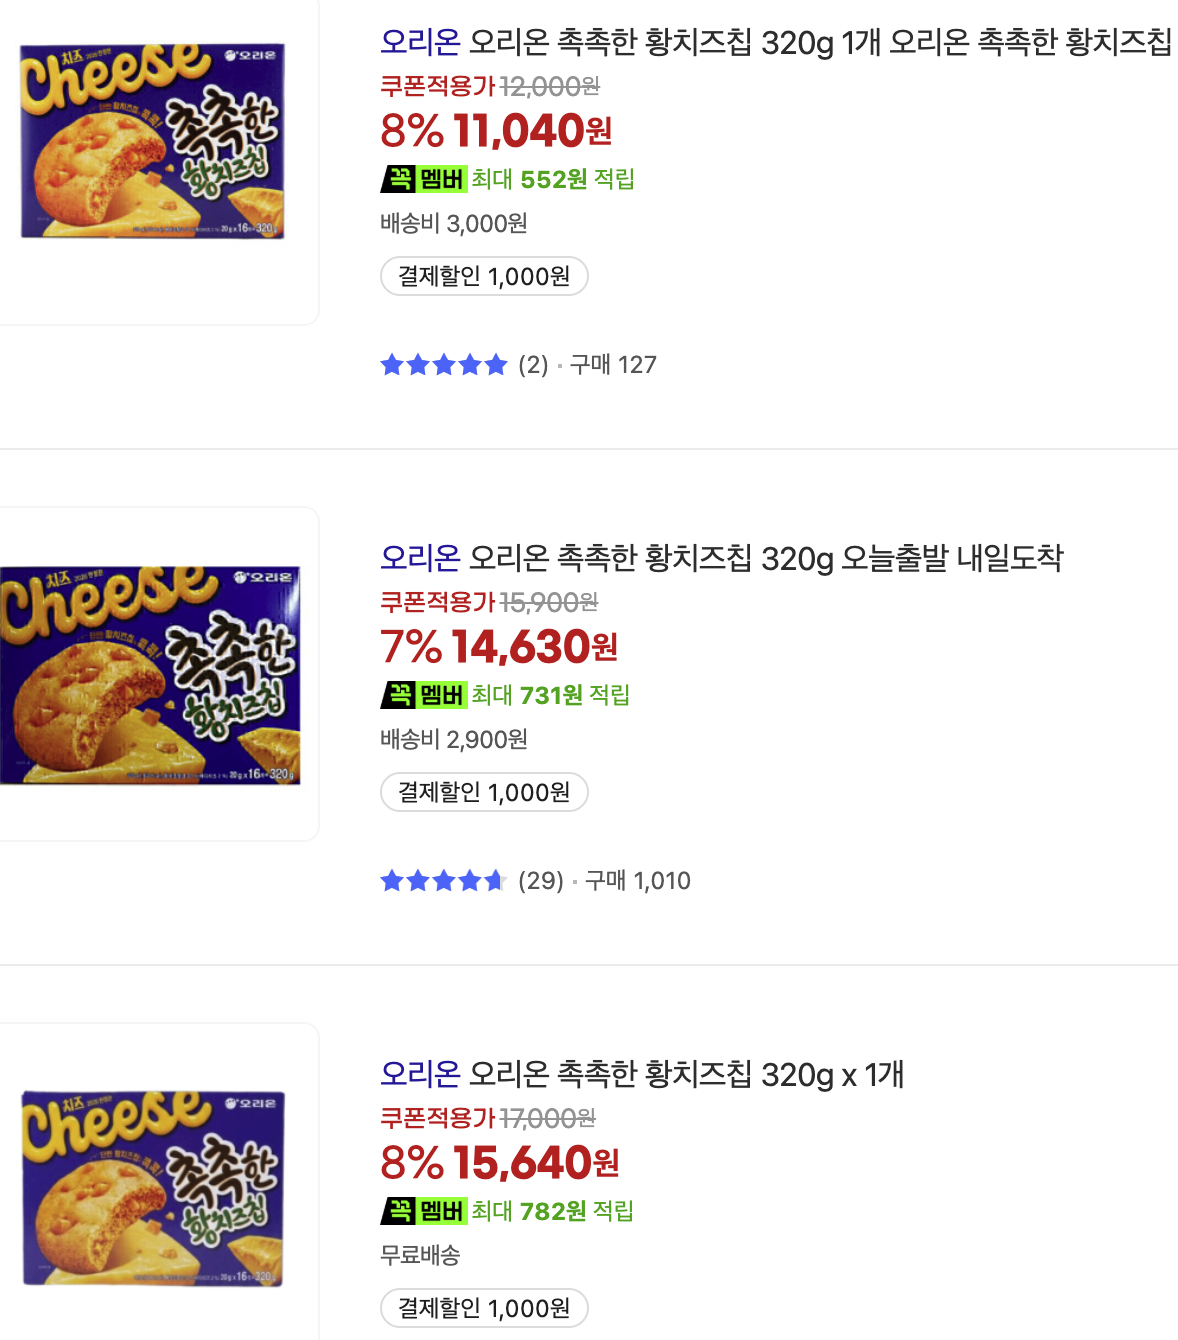Open the product title ending '320g 1개 오리온 촉촉한 황치즈칩'
The width and height of the screenshot is (1178, 1340).
point(776,42)
